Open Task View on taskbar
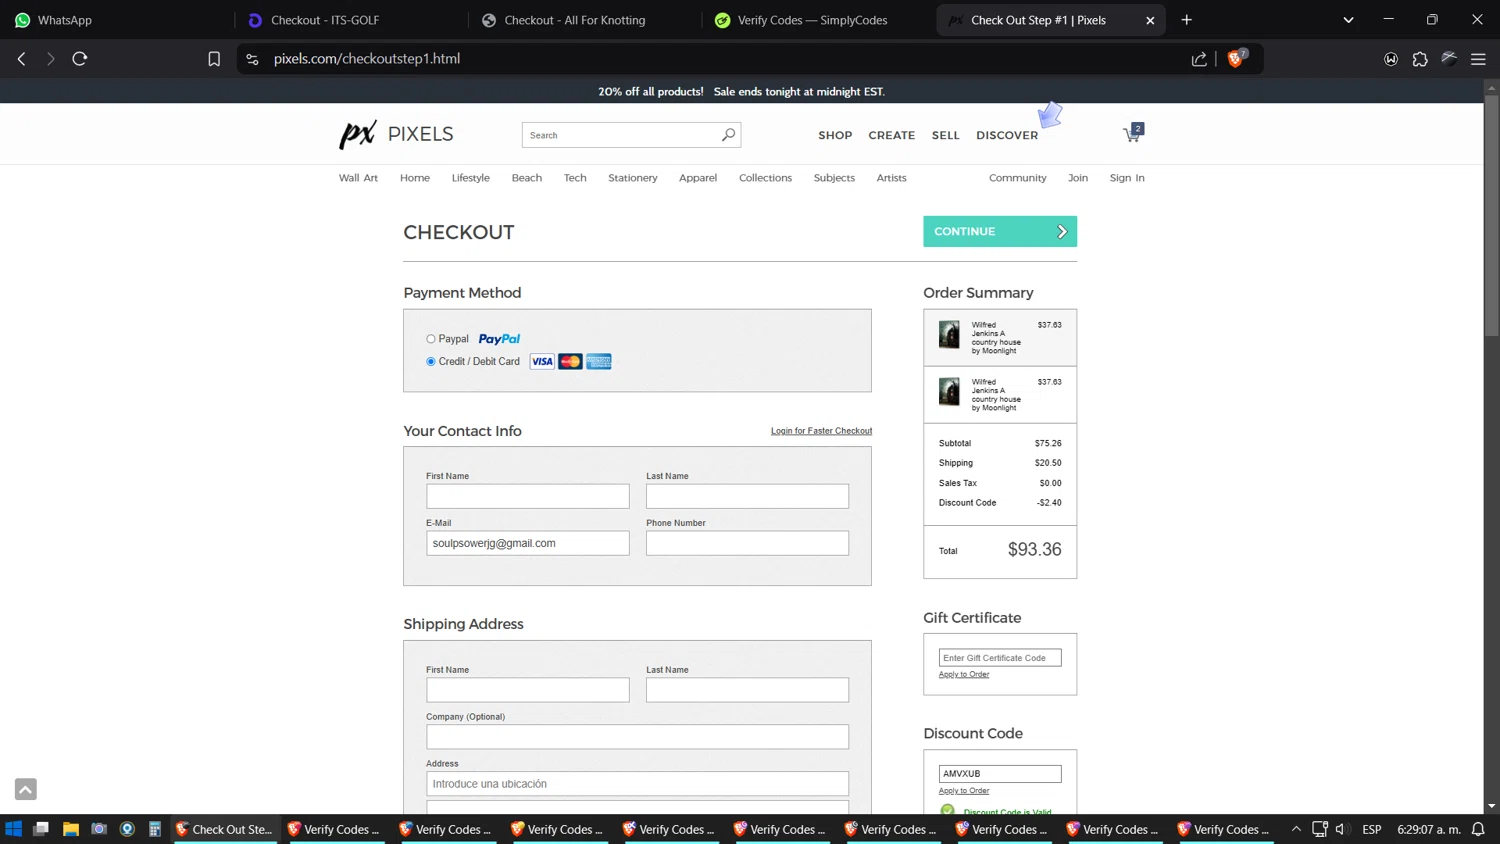This screenshot has height=844, width=1500. coord(41,829)
